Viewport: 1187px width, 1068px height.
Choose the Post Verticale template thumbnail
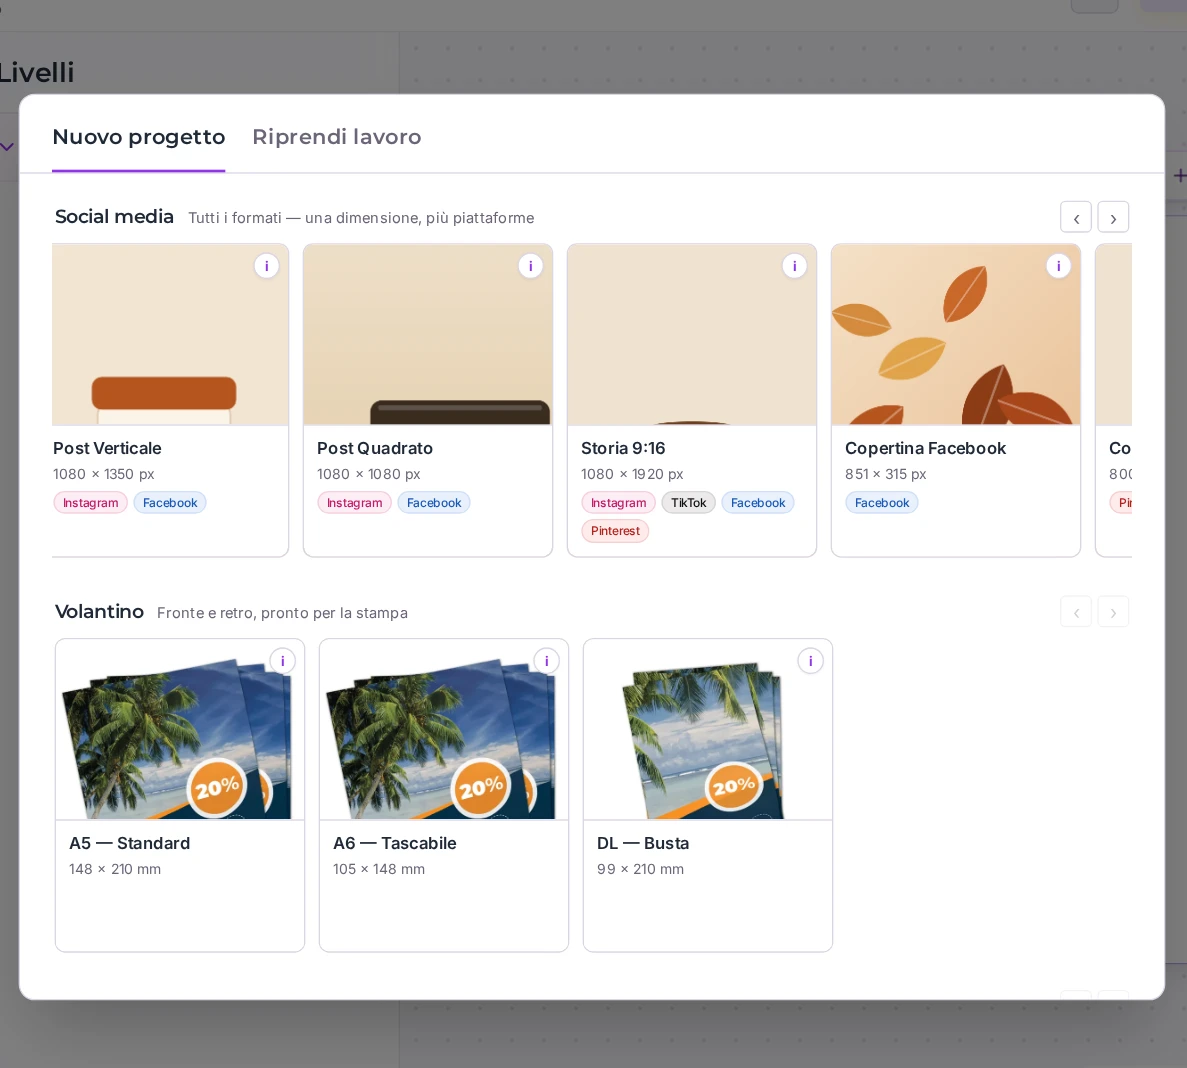pyautogui.click(x=170, y=335)
